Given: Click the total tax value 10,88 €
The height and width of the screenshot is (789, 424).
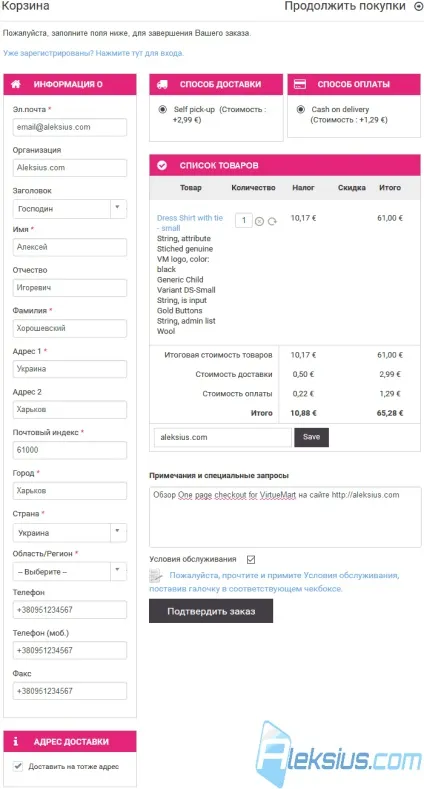Looking at the screenshot, I should pos(303,413).
